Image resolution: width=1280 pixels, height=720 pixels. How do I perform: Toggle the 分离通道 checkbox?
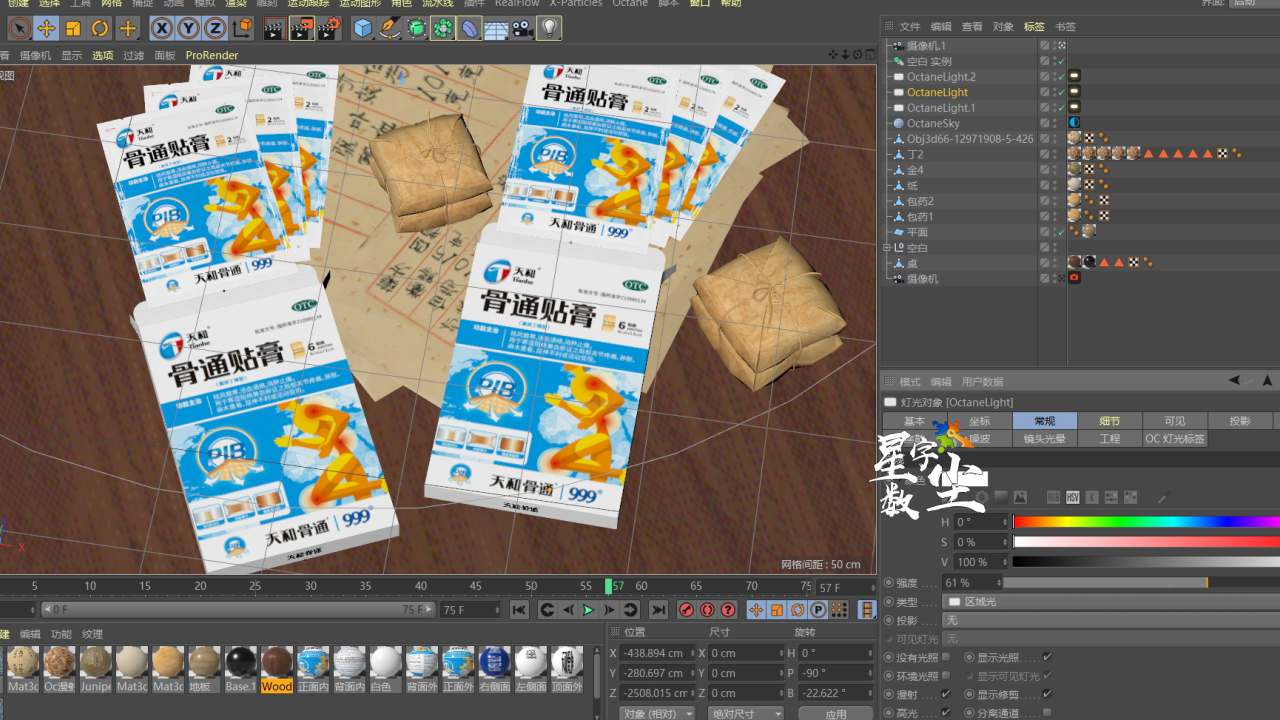(1047, 713)
